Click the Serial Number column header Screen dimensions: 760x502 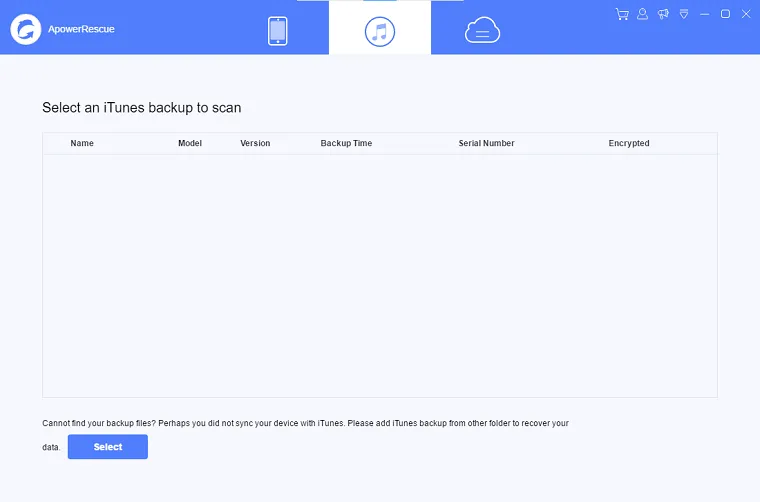(486, 143)
